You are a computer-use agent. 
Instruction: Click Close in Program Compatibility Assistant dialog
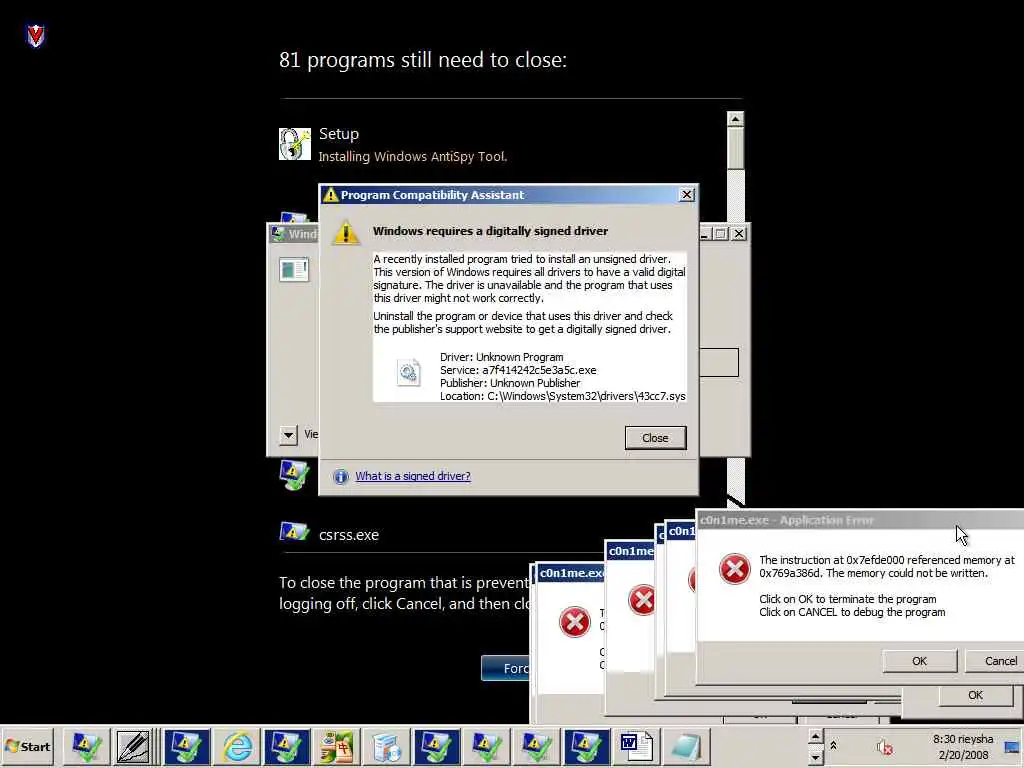655,438
